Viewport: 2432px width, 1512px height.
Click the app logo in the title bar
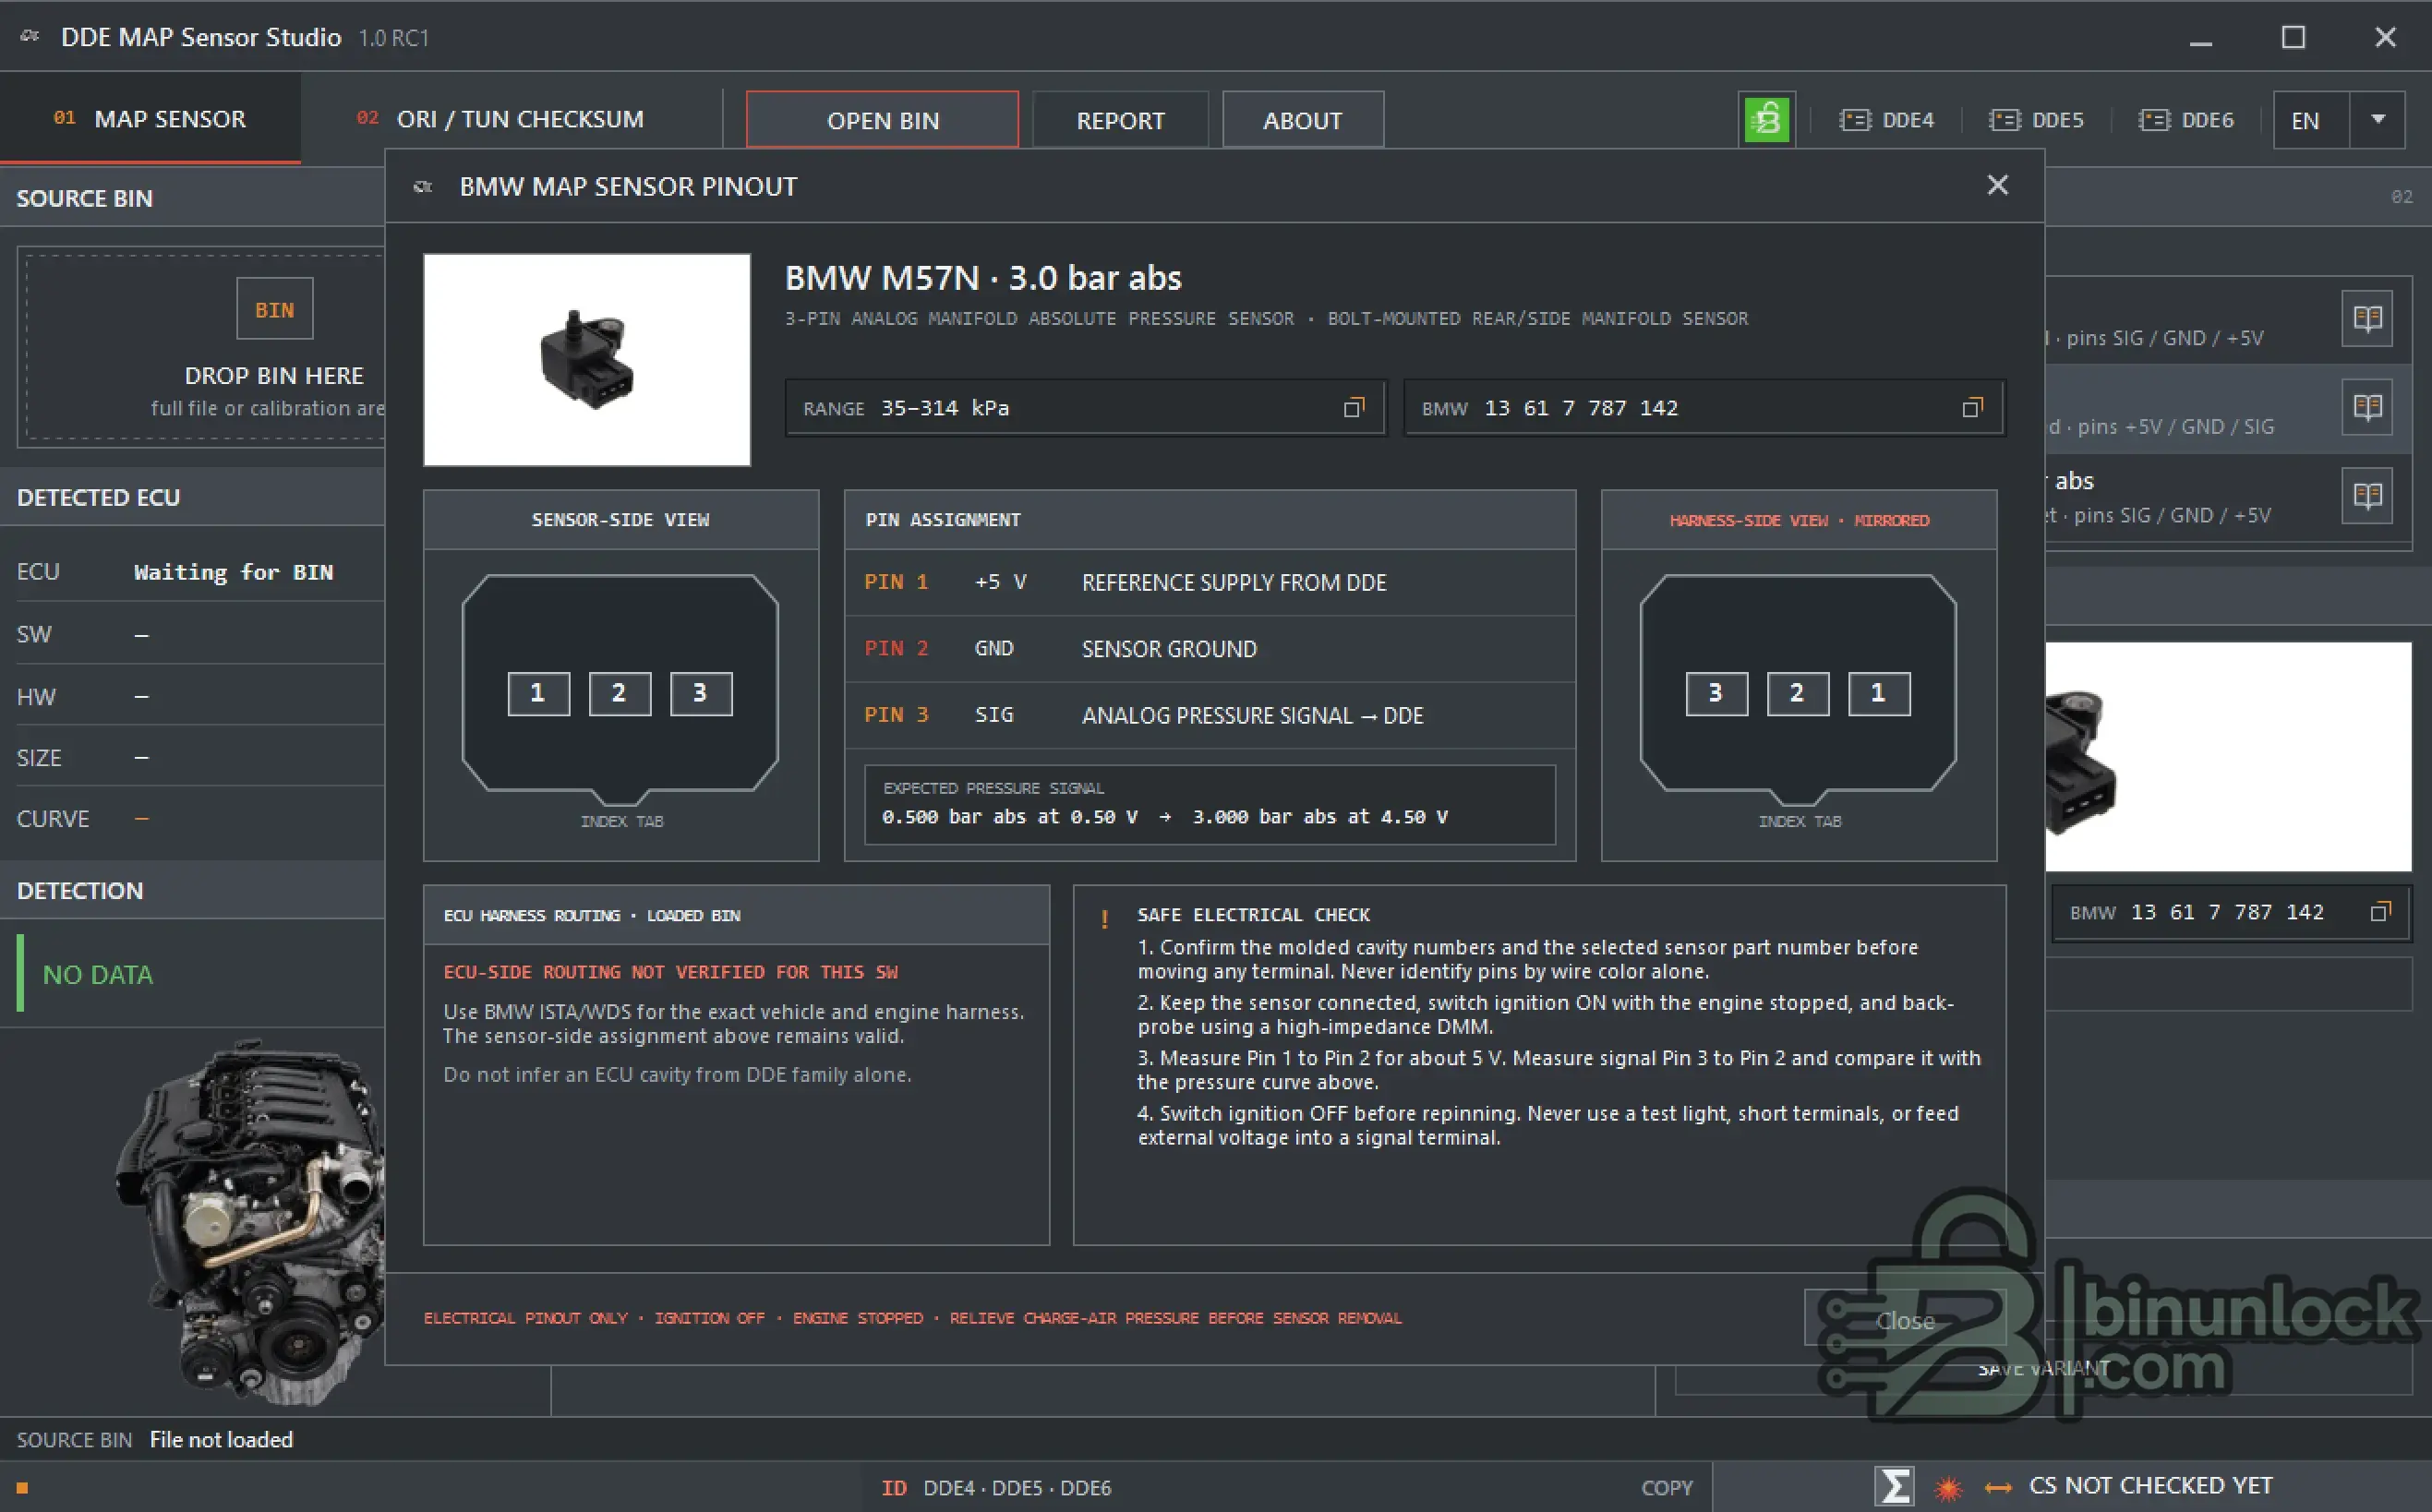point(30,36)
